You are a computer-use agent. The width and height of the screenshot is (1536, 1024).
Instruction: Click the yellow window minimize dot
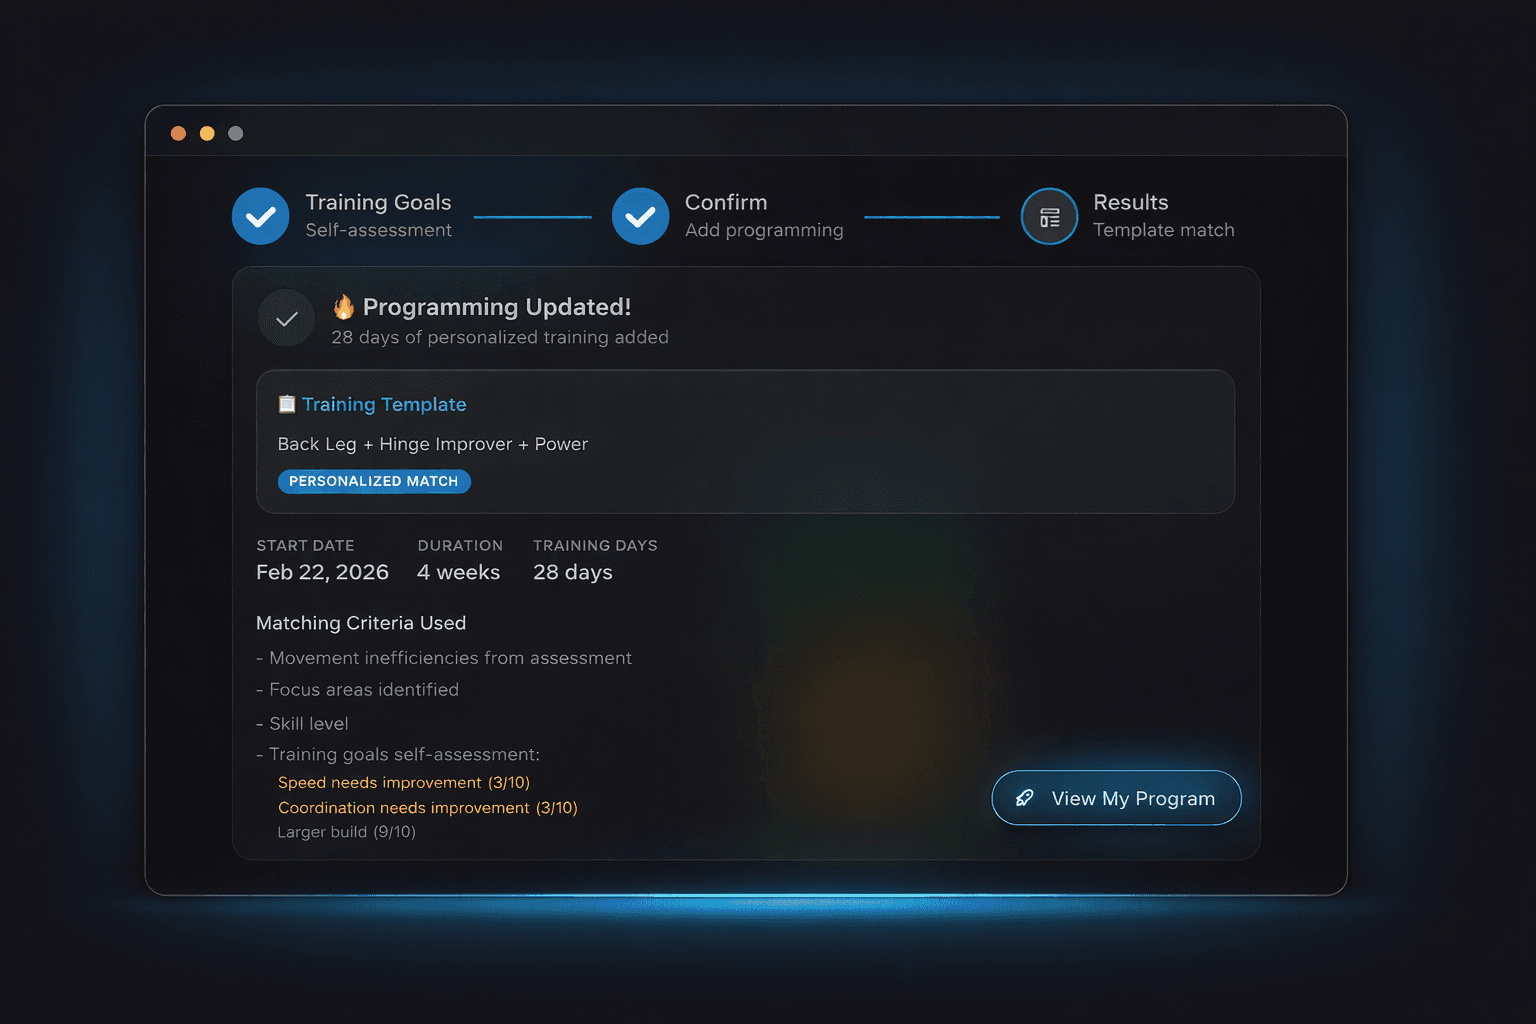tap(207, 133)
